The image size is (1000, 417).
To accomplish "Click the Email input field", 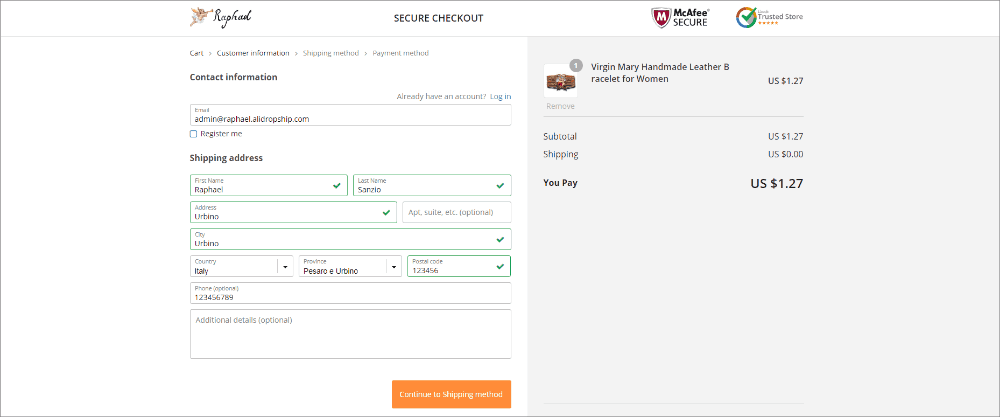I will 350,116.
